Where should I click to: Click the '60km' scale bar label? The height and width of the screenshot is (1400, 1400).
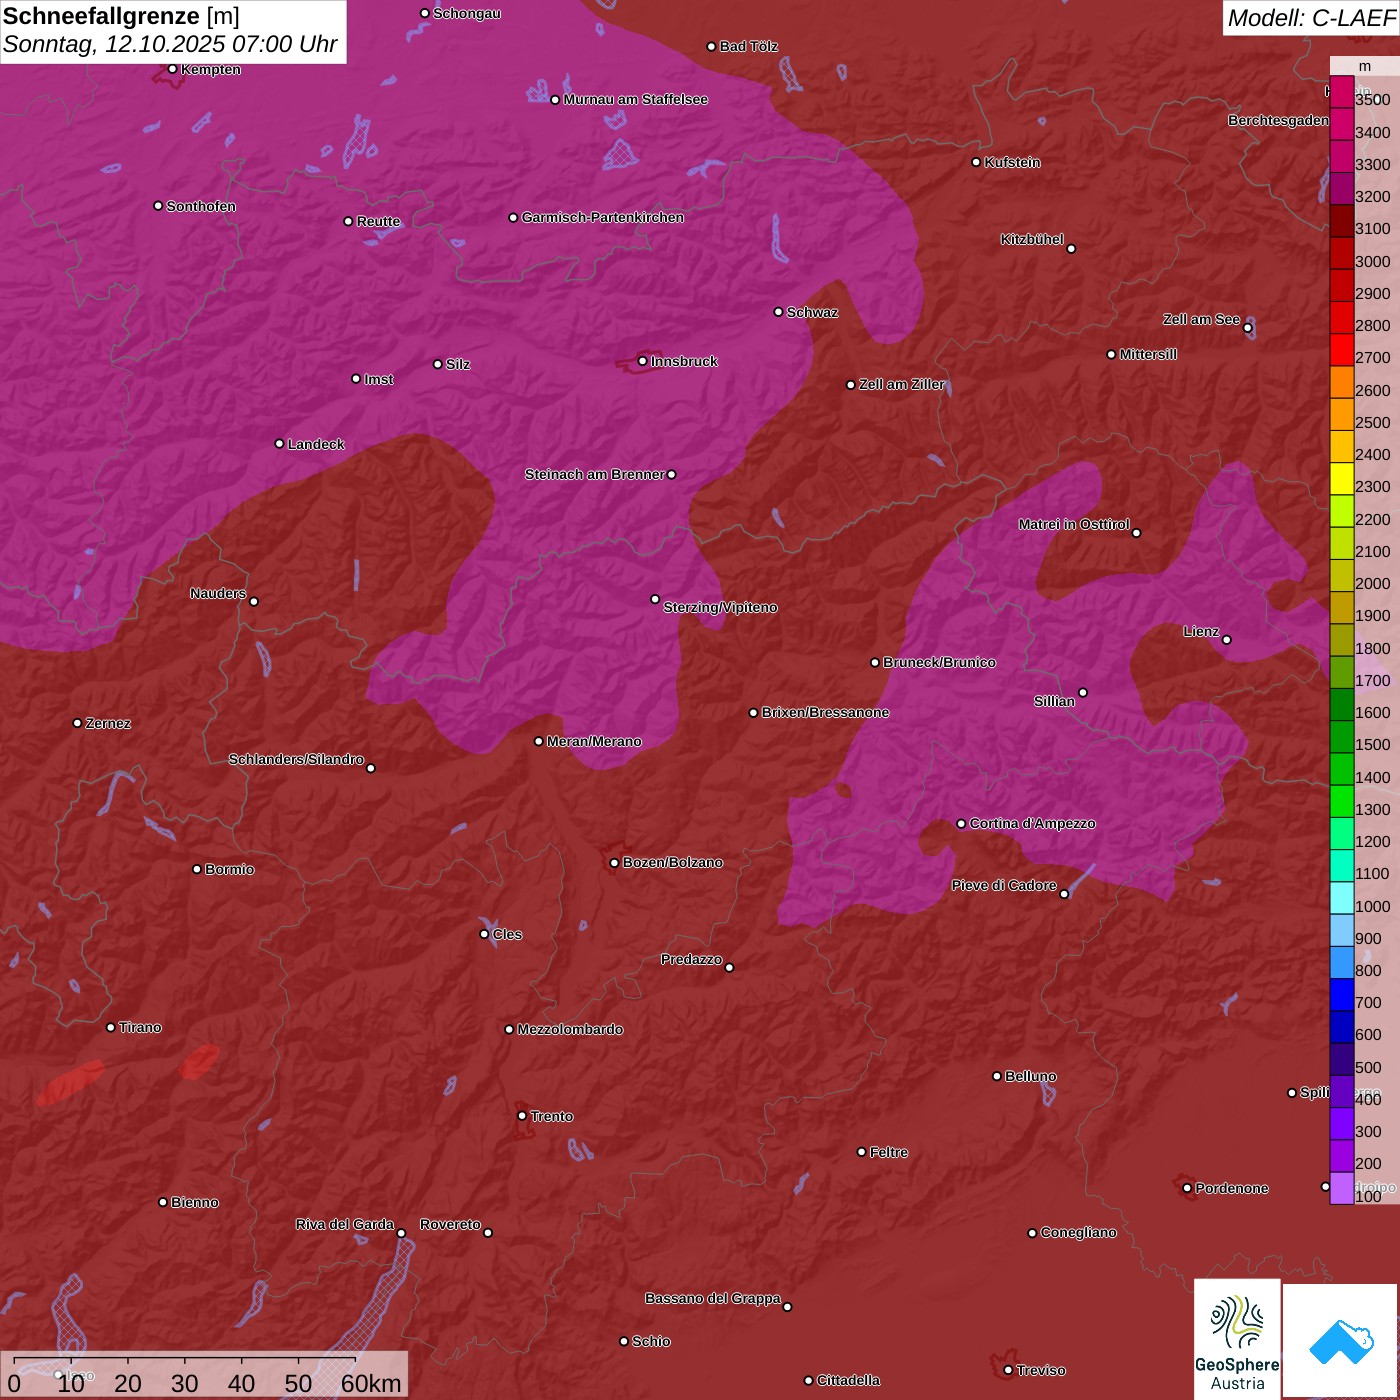click(x=371, y=1384)
